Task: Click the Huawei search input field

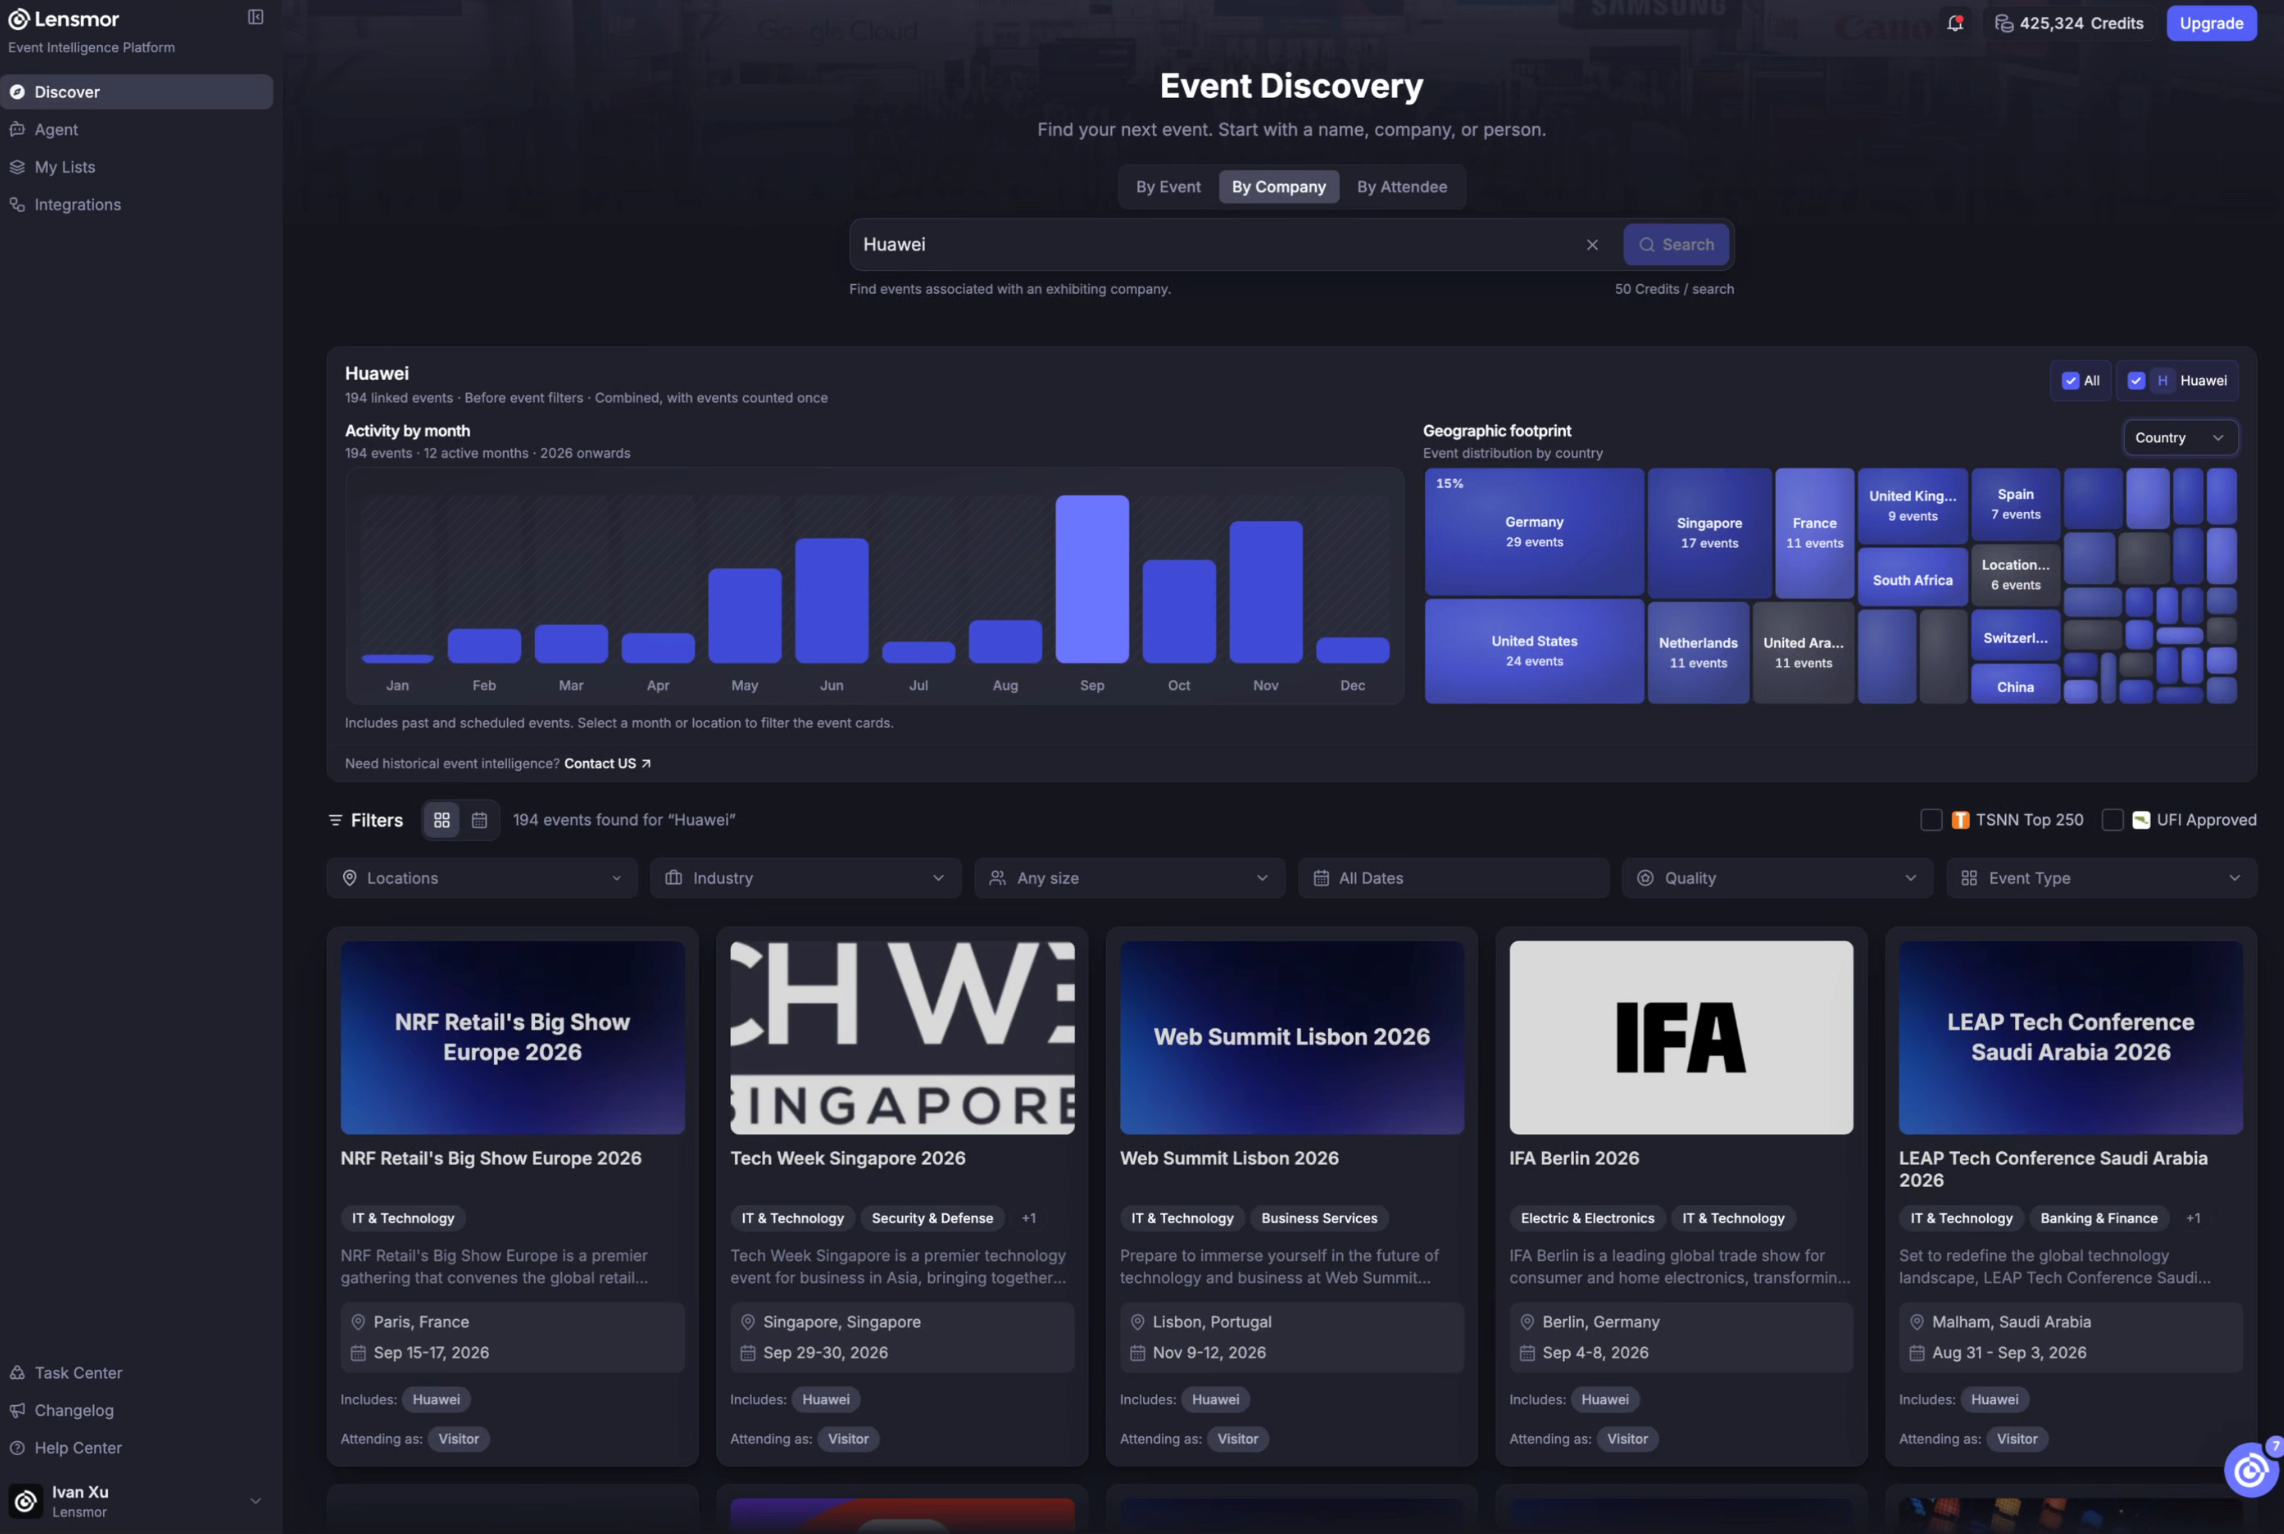Action: [1215, 245]
